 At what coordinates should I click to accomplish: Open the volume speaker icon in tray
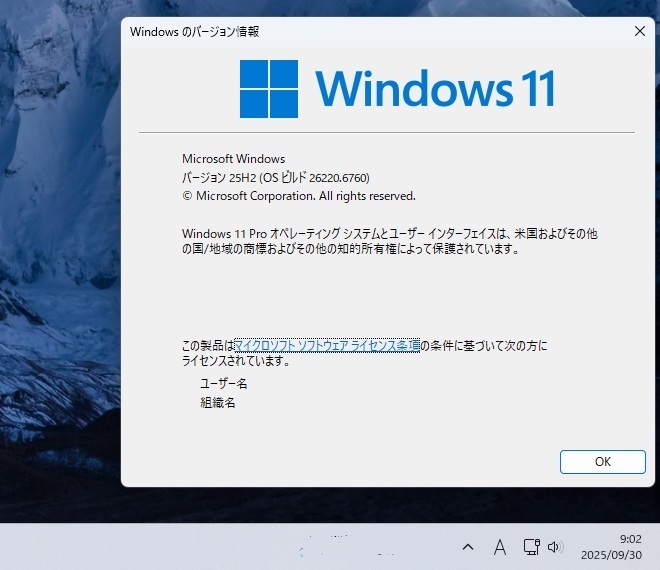554,547
